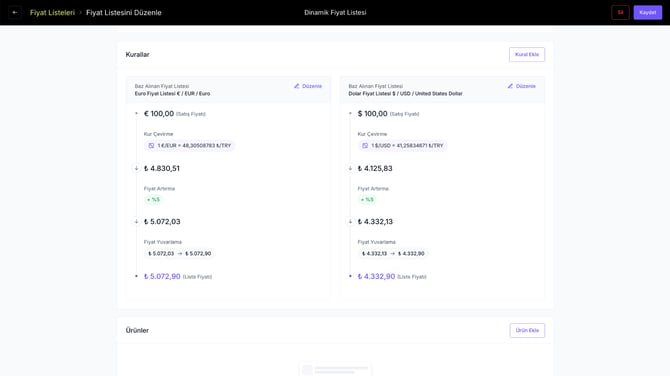Click the +%5 increase badge in Dolar card
The height and width of the screenshot is (376, 670).
coord(367,200)
